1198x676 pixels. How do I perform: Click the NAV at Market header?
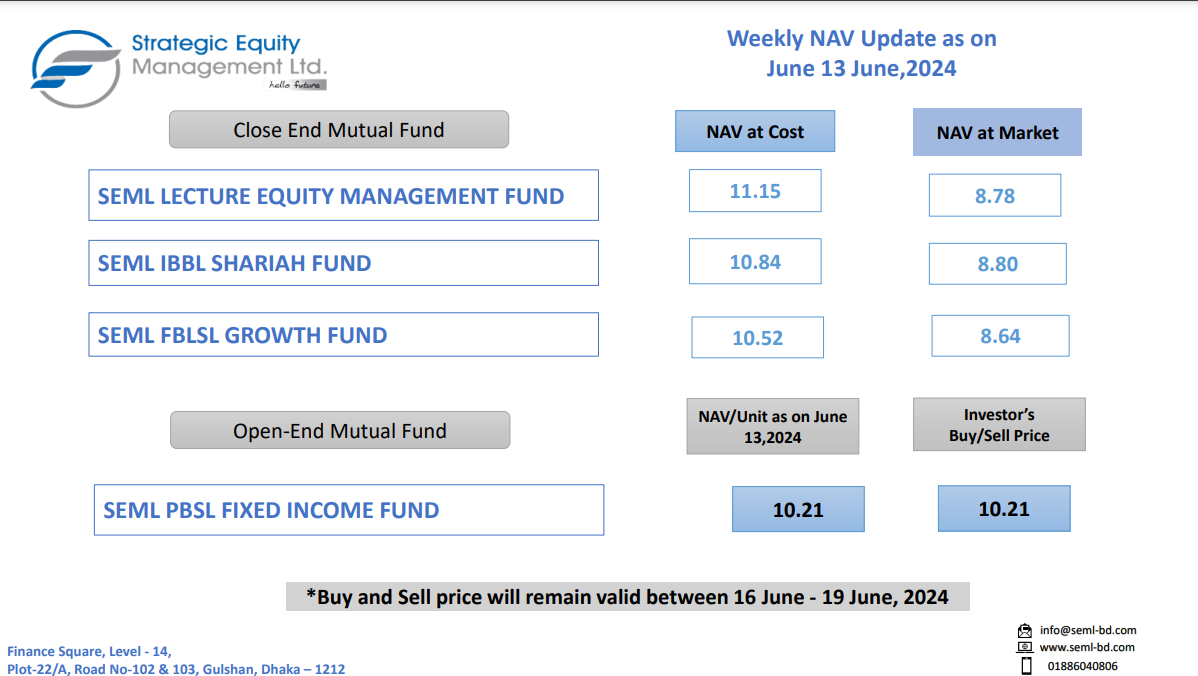997,132
